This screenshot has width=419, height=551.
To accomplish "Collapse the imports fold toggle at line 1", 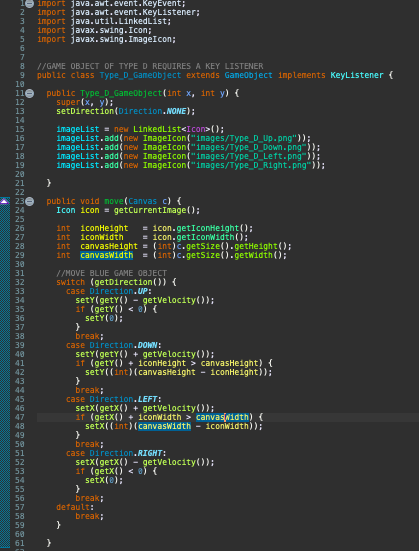I will click(30, 4).
